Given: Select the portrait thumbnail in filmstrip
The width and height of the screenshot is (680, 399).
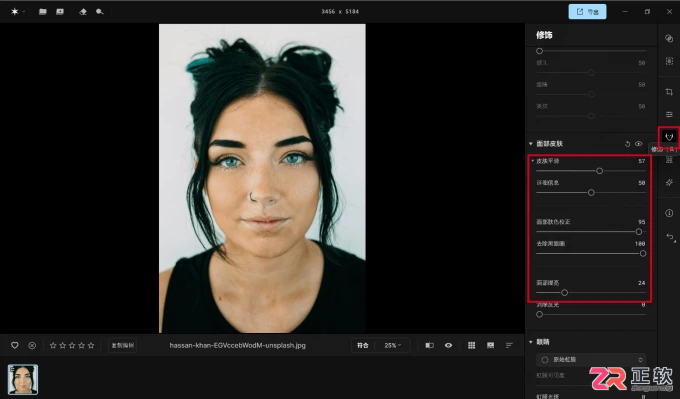Looking at the screenshot, I should 23,379.
